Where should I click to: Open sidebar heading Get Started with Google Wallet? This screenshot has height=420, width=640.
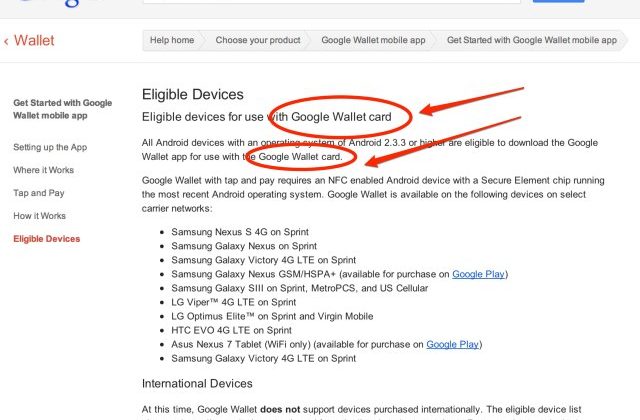62,109
